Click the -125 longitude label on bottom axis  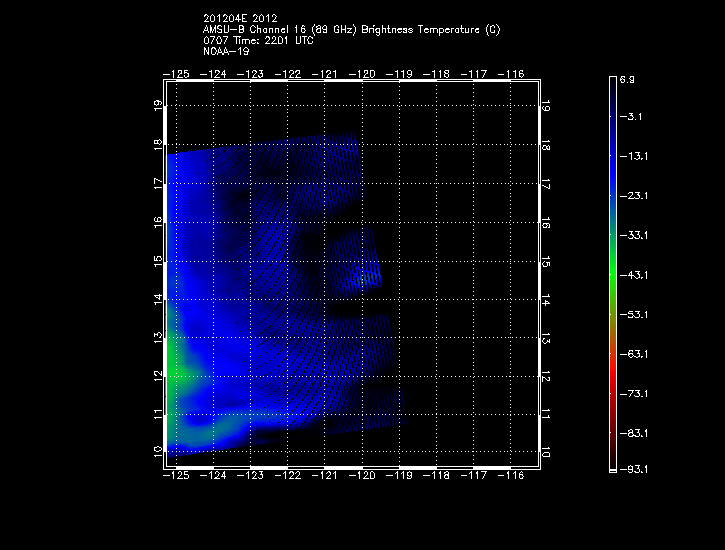click(176, 475)
